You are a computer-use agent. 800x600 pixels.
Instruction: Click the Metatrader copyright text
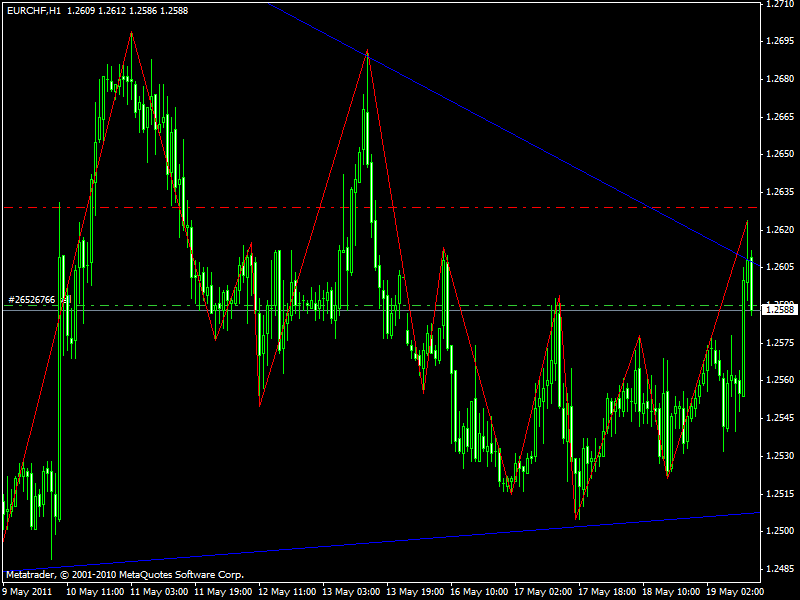(125, 575)
